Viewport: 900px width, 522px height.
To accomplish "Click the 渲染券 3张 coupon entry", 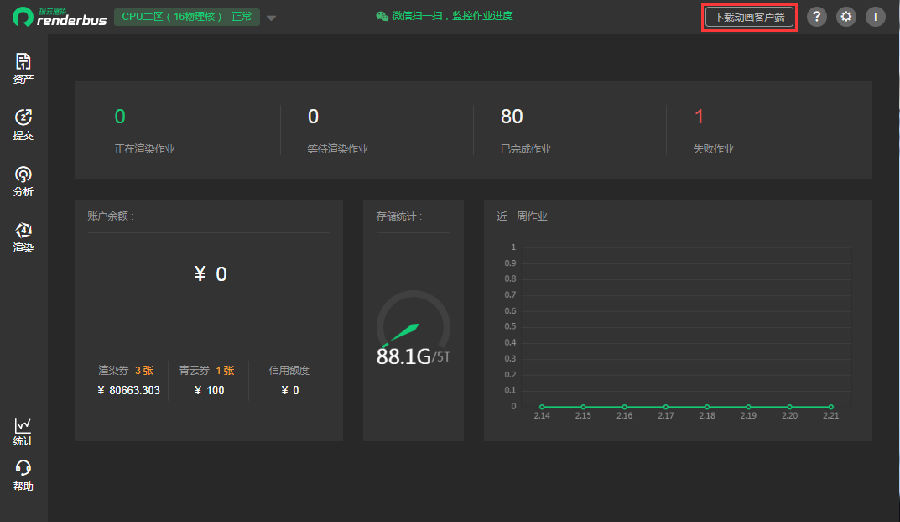I will pos(125,370).
